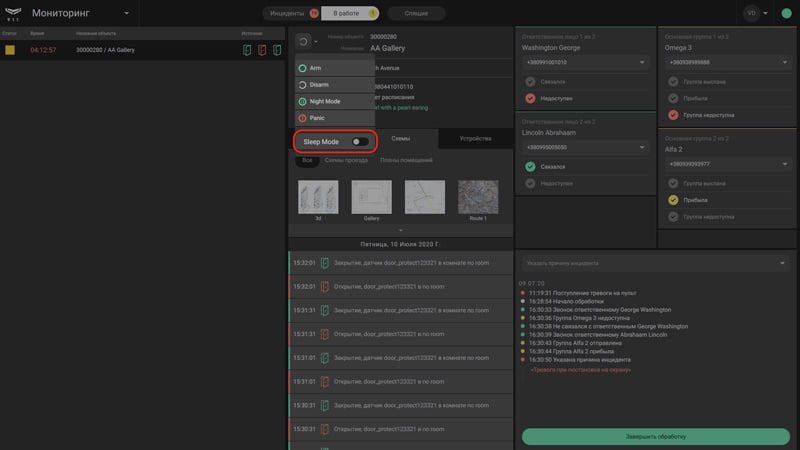Open the Устройства tab
Screen dimensions: 800x450
coord(476,139)
